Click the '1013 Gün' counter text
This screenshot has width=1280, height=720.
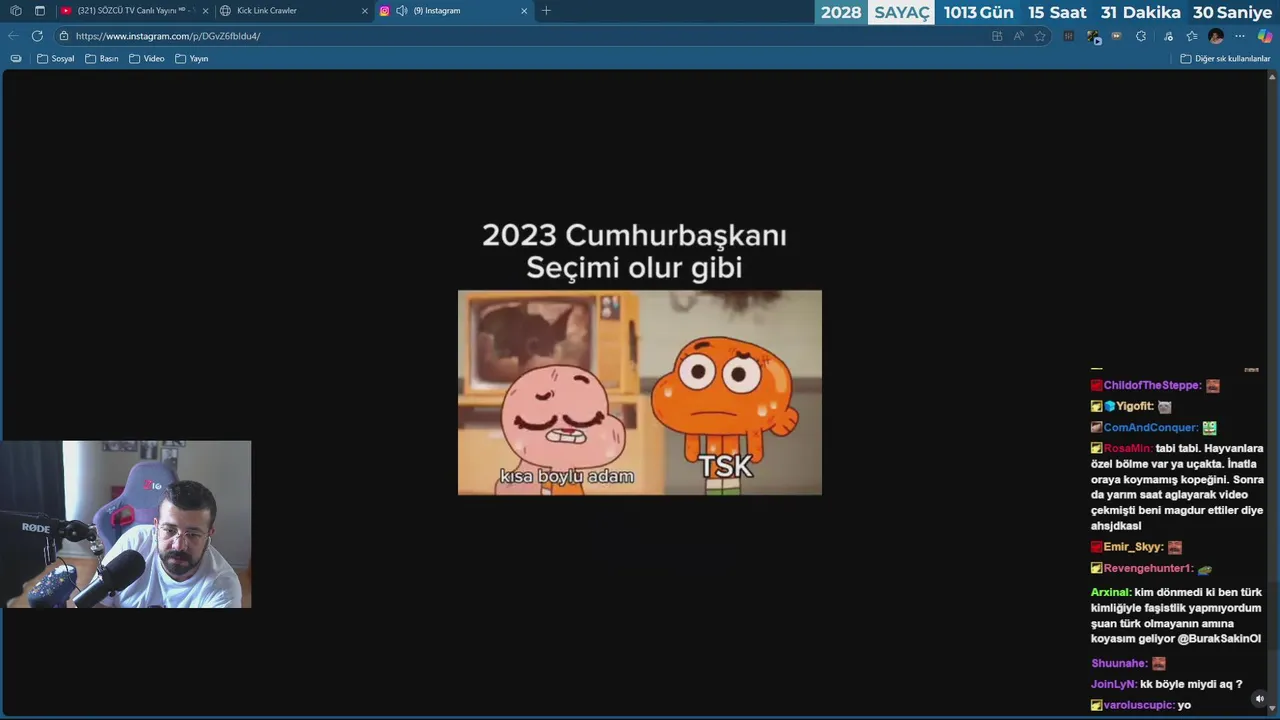[x=979, y=12]
